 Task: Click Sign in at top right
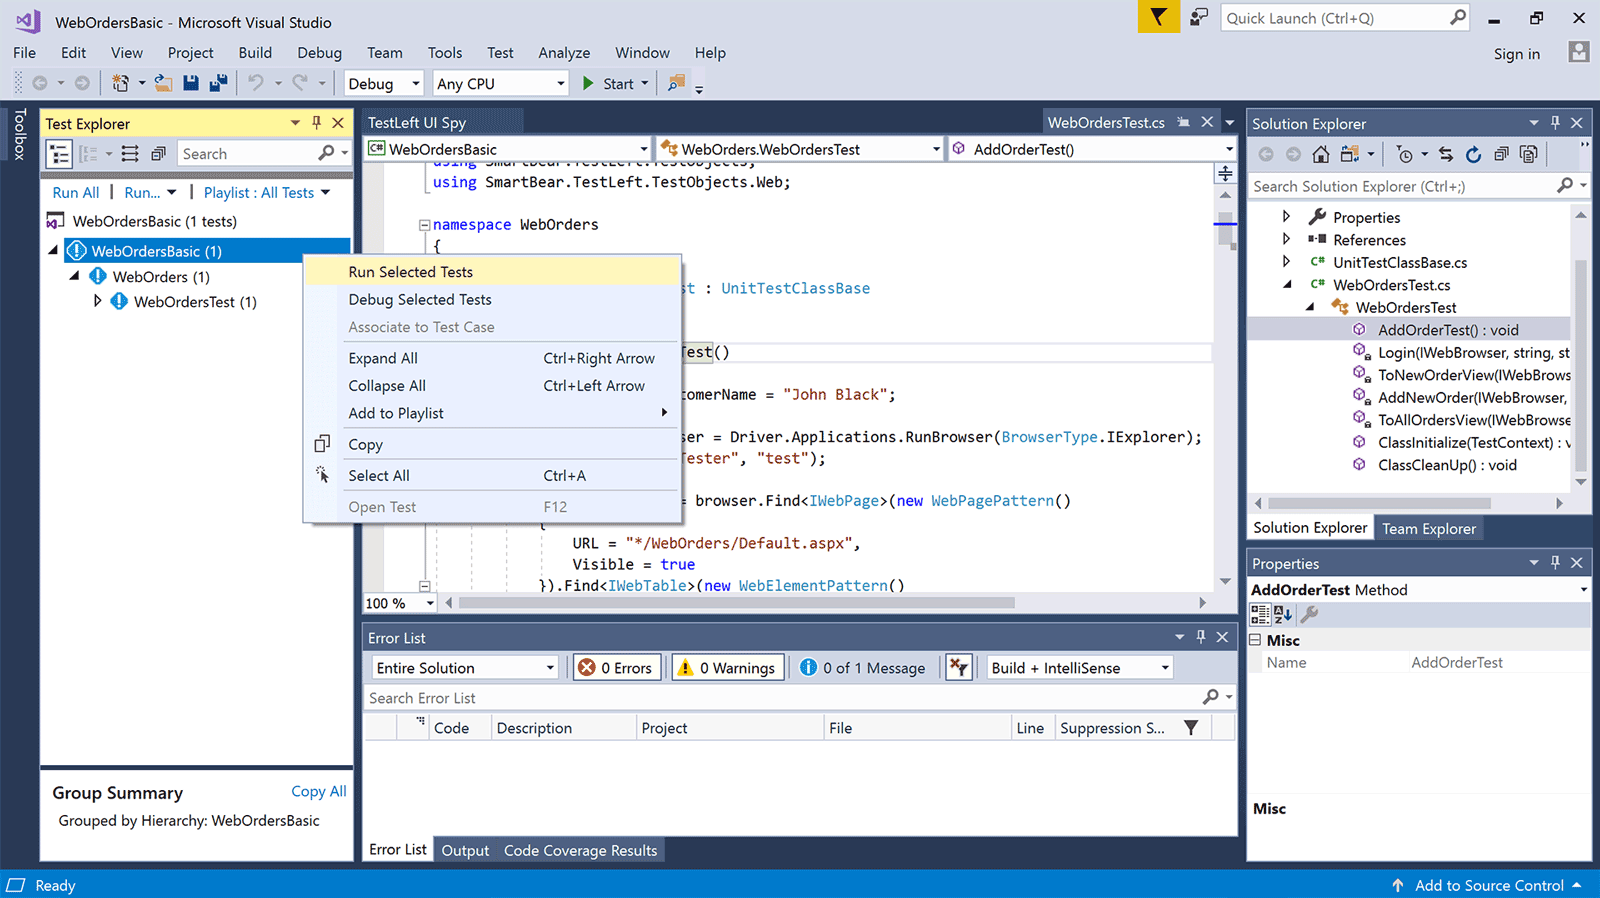click(x=1517, y=54)
